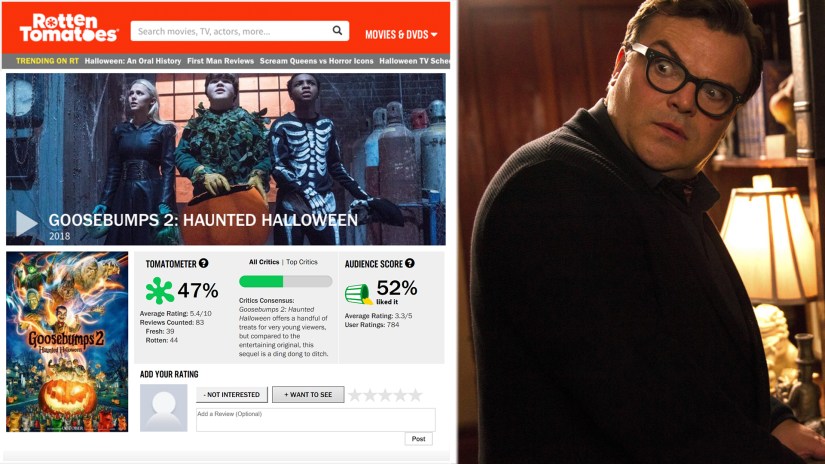Click the spilled popcorn bucket icon
Screen dimensions: 825x464
point(358,294)
